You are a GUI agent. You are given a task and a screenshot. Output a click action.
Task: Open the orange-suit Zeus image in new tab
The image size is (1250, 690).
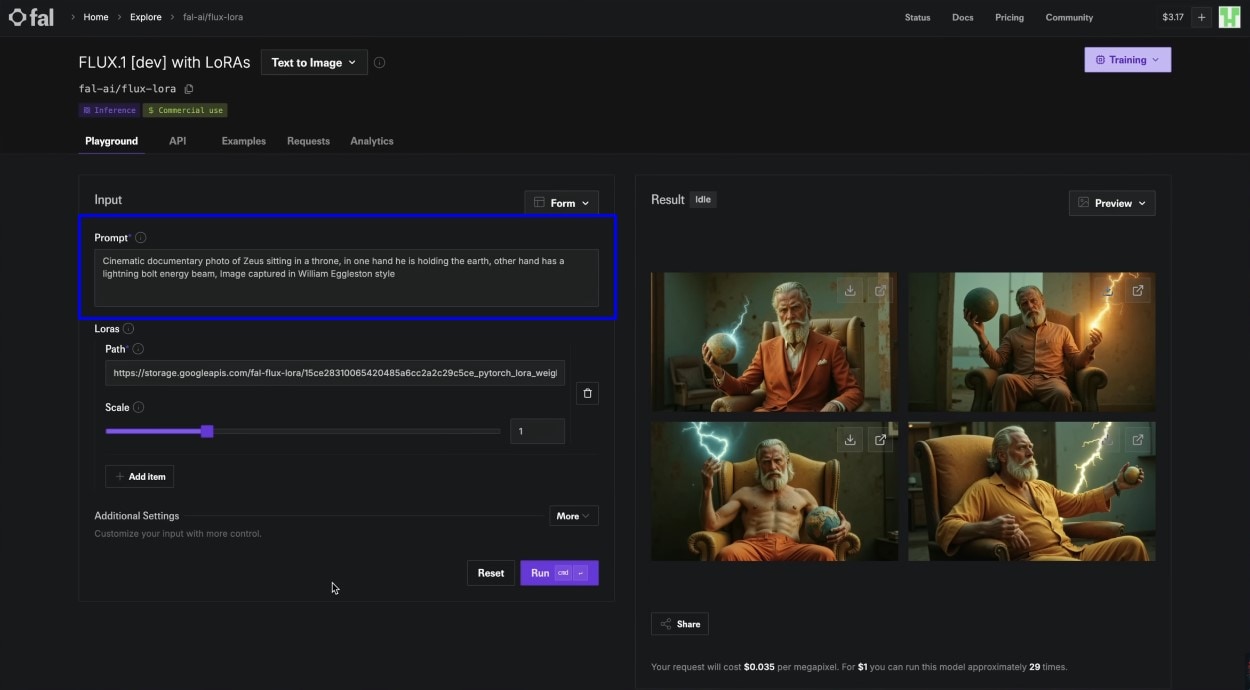point(881,291)
